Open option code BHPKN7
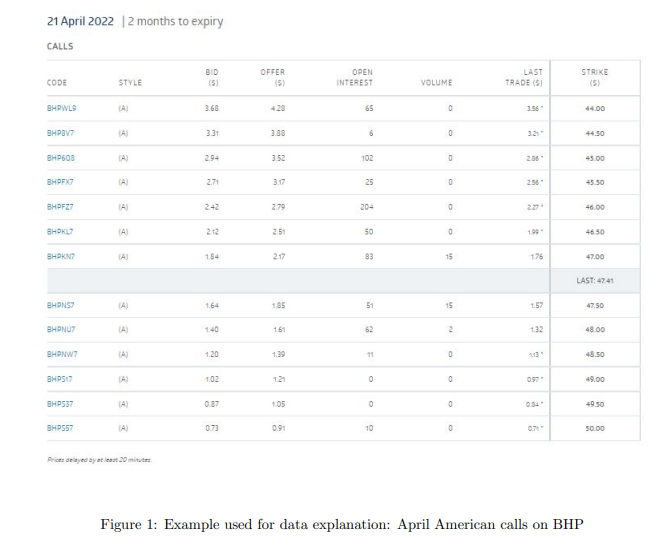This screenshot has height=548, width=662. 61,257
